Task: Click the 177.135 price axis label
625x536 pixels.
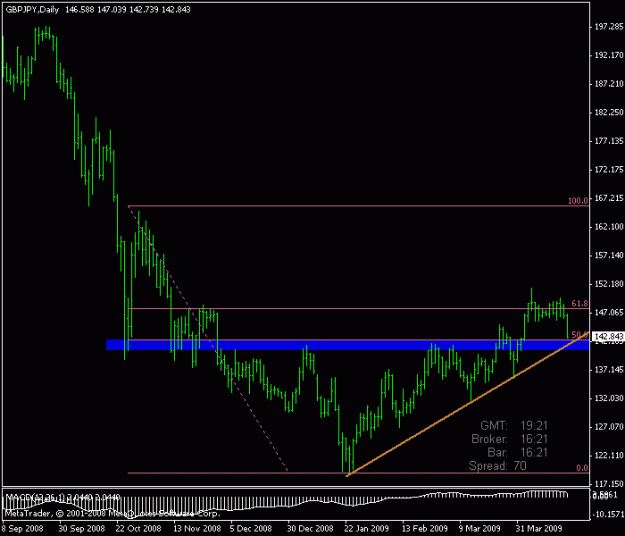Action: point(609,141)
